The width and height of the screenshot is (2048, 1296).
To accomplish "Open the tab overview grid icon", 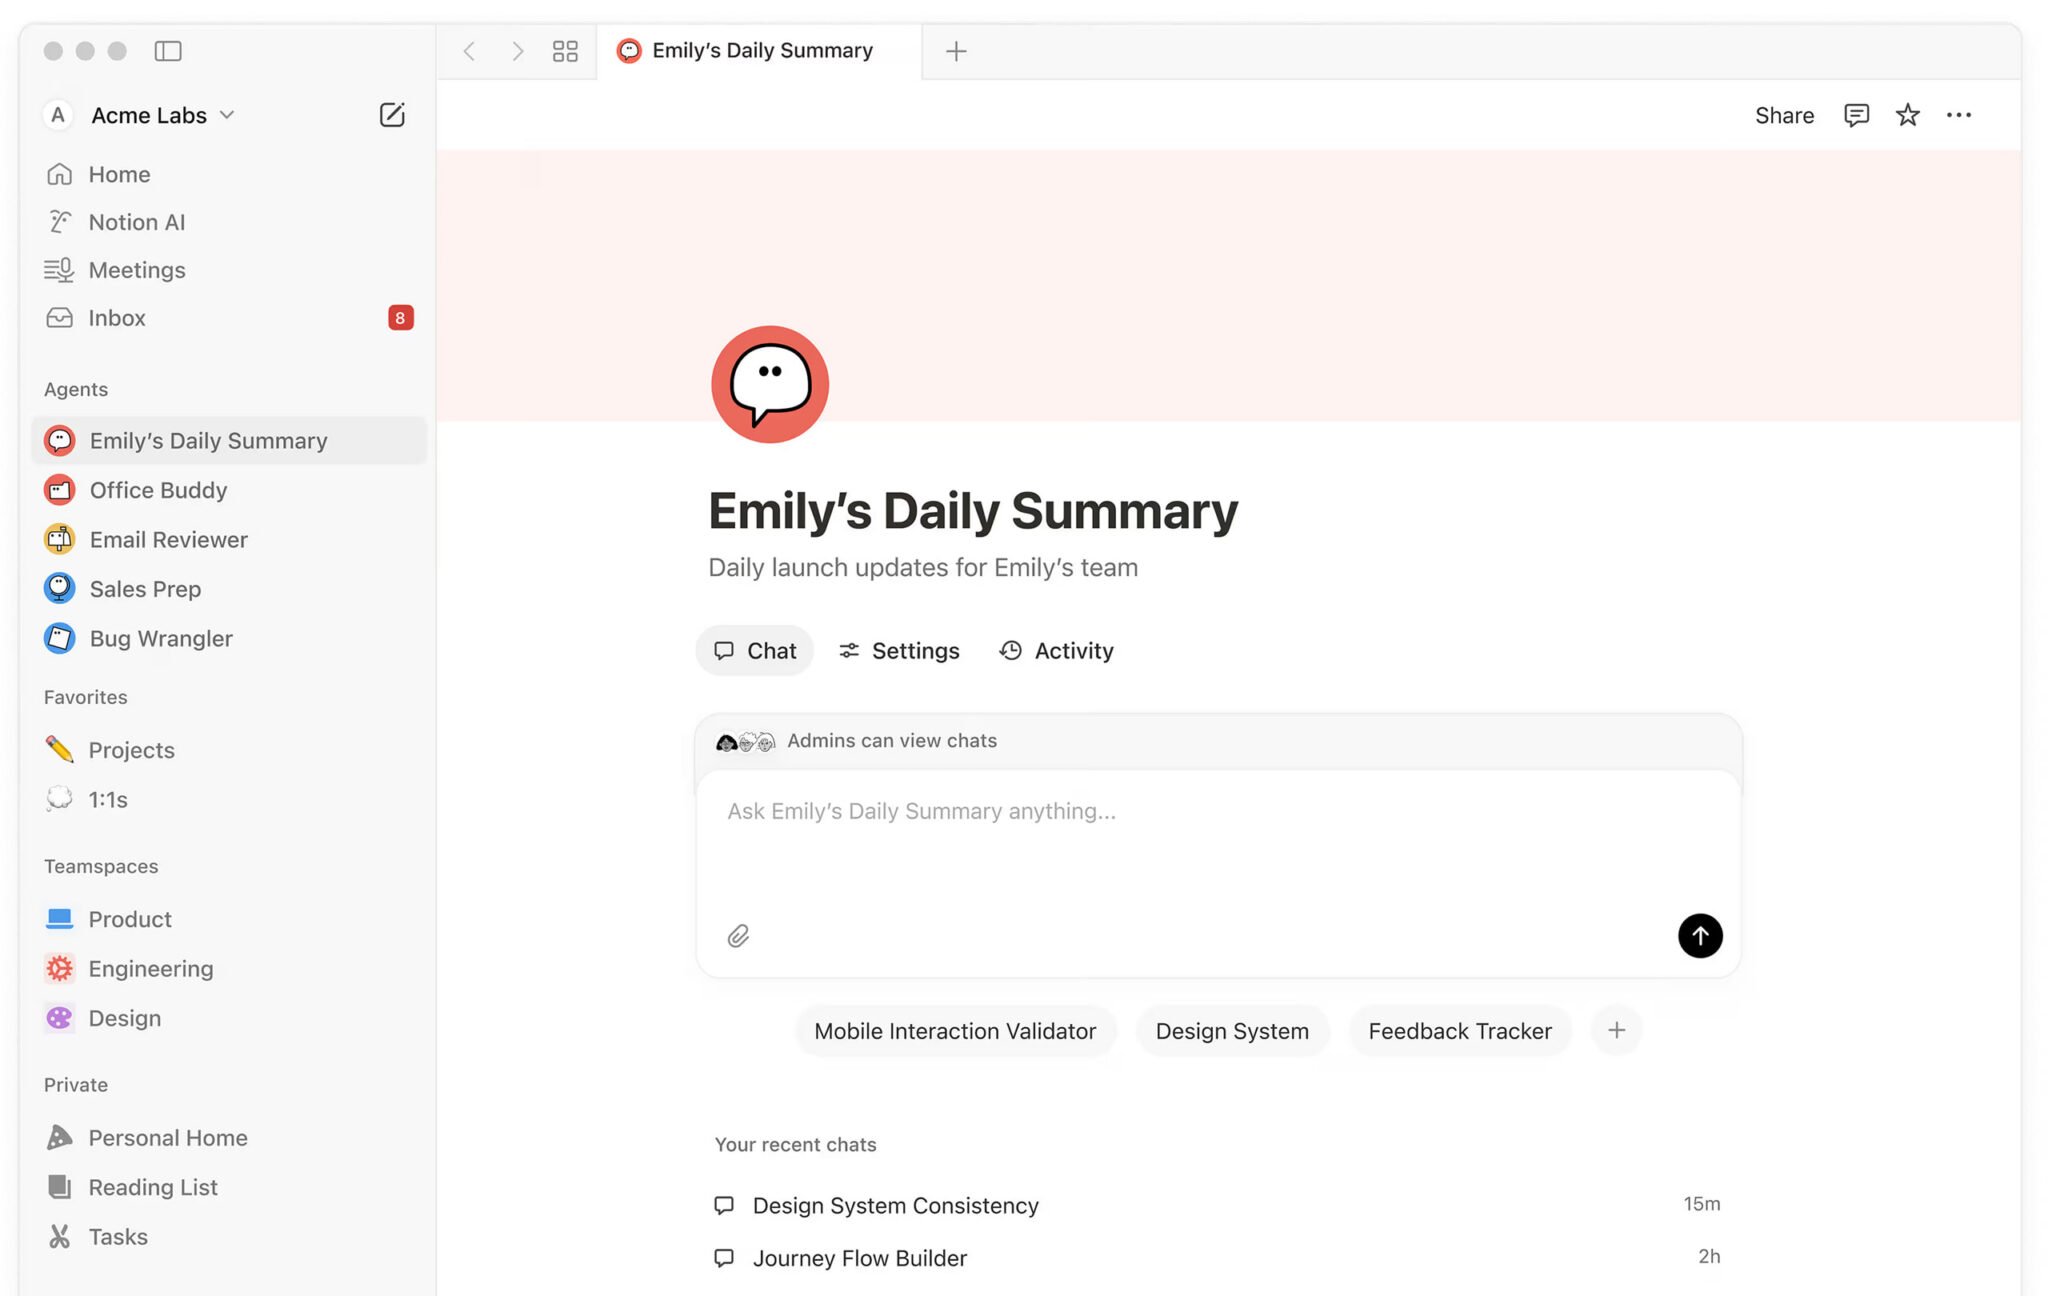I will click(565, 50).
